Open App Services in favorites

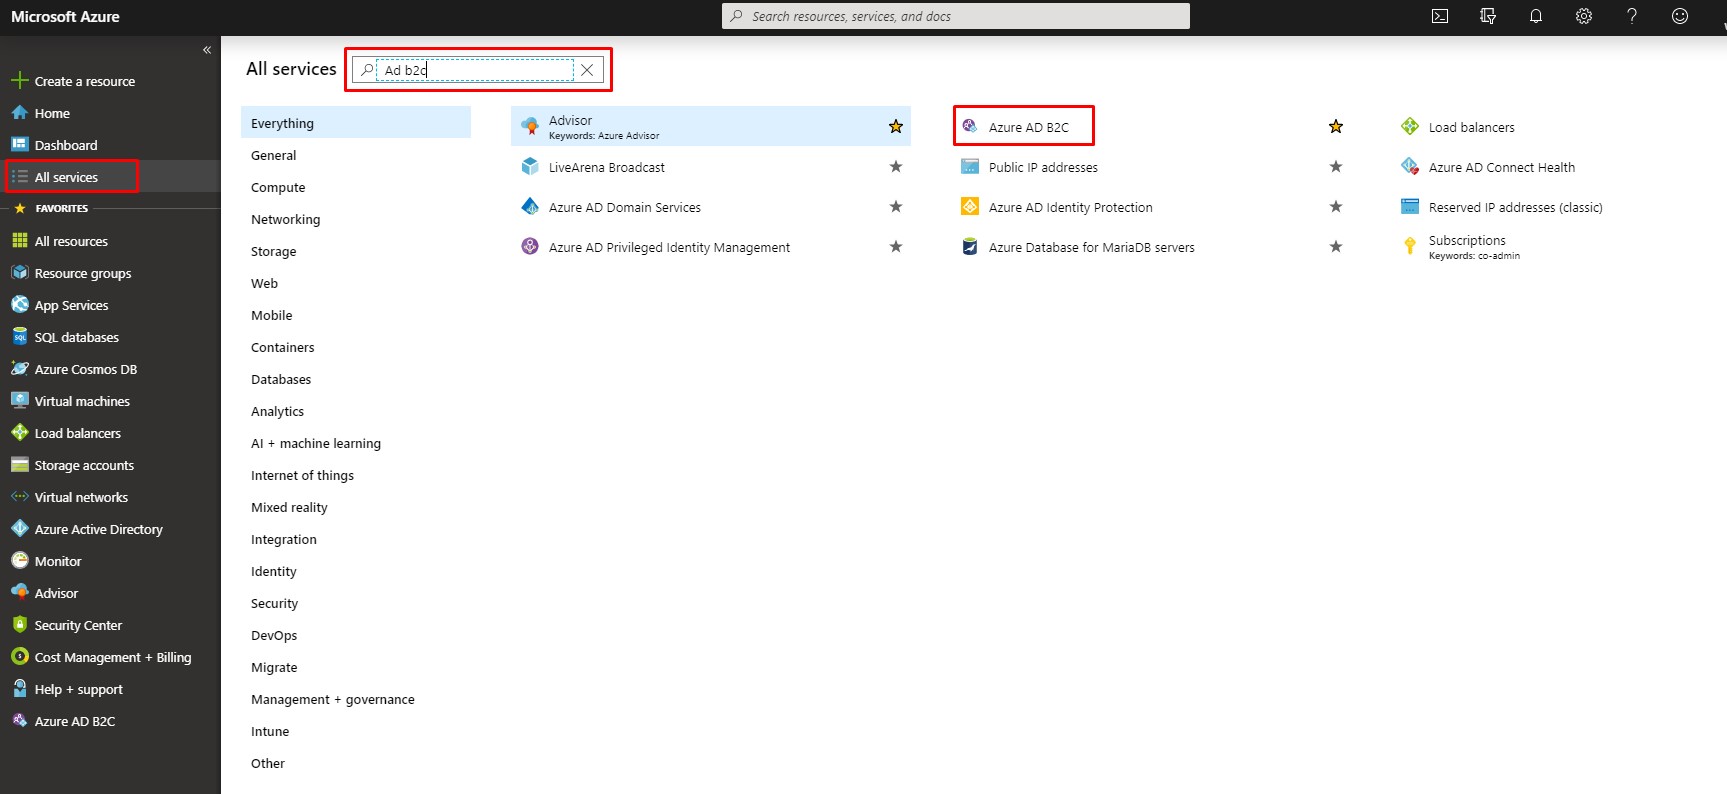click(x=71, y=305)
